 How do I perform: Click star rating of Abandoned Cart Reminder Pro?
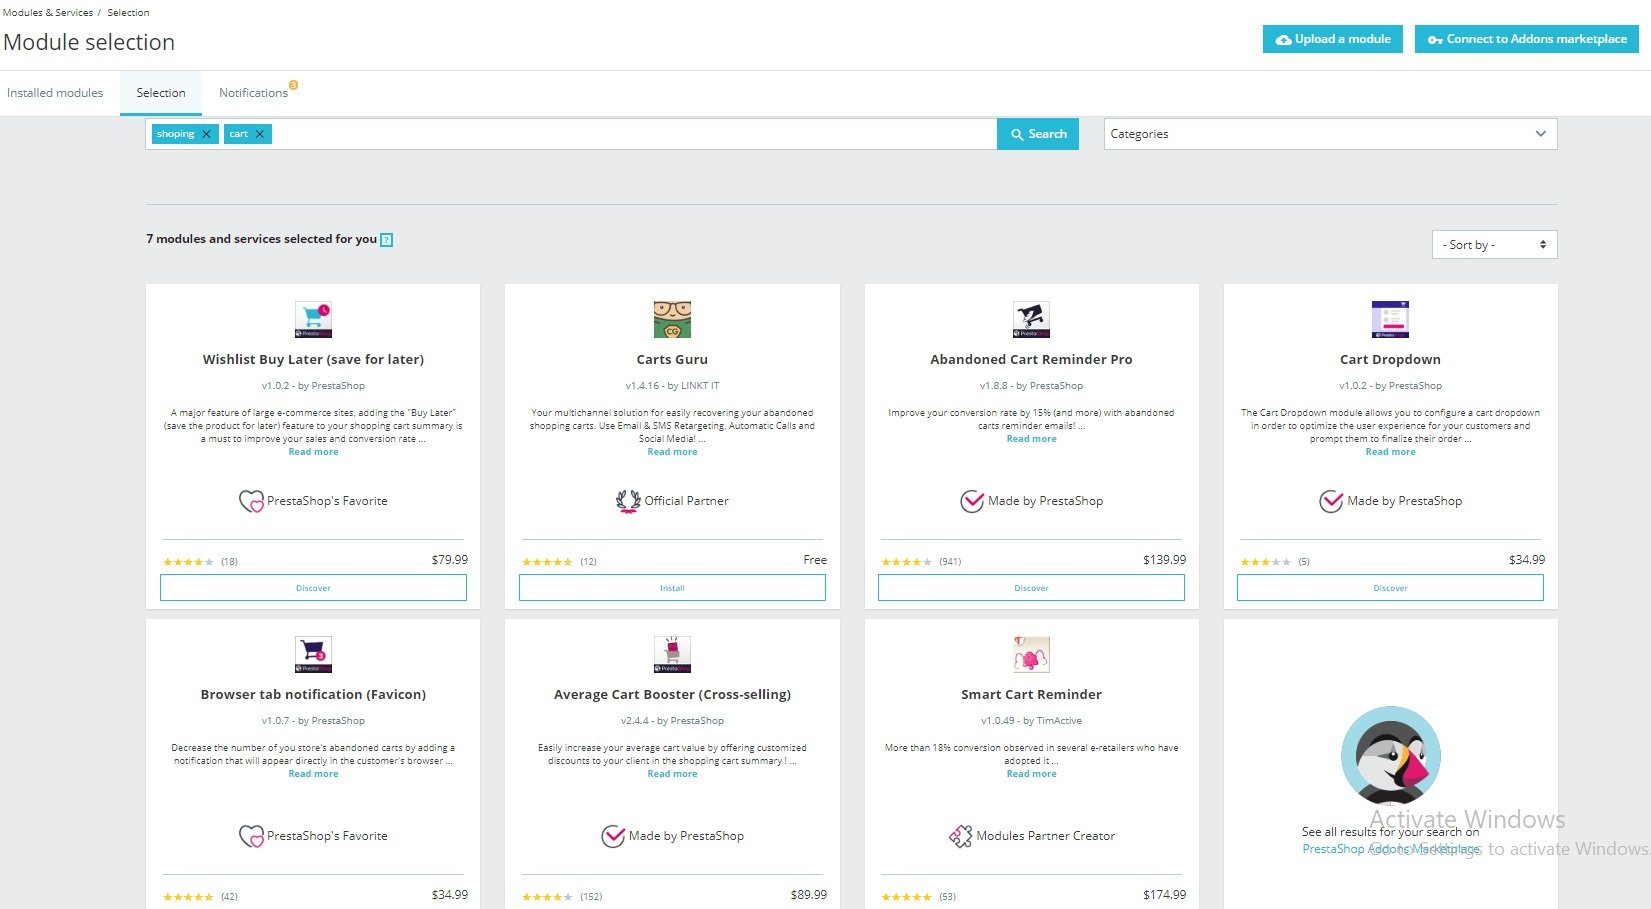coord(906,562)
